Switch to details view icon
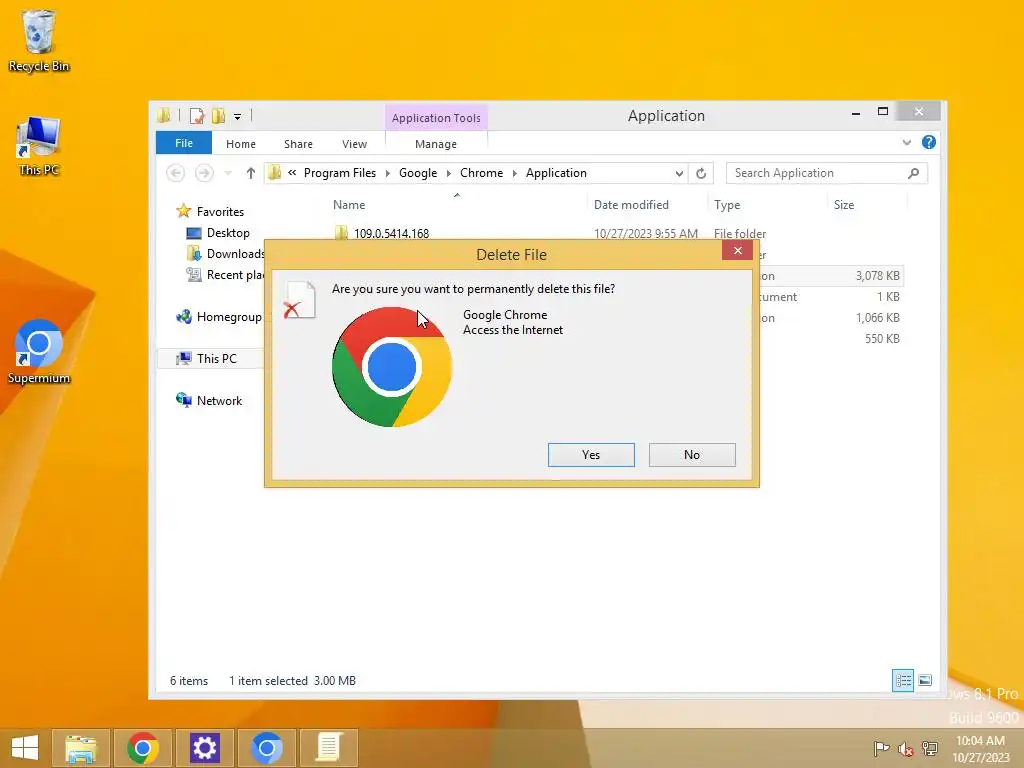Viewport: 1024px width, 768px height. pos(903,680)
